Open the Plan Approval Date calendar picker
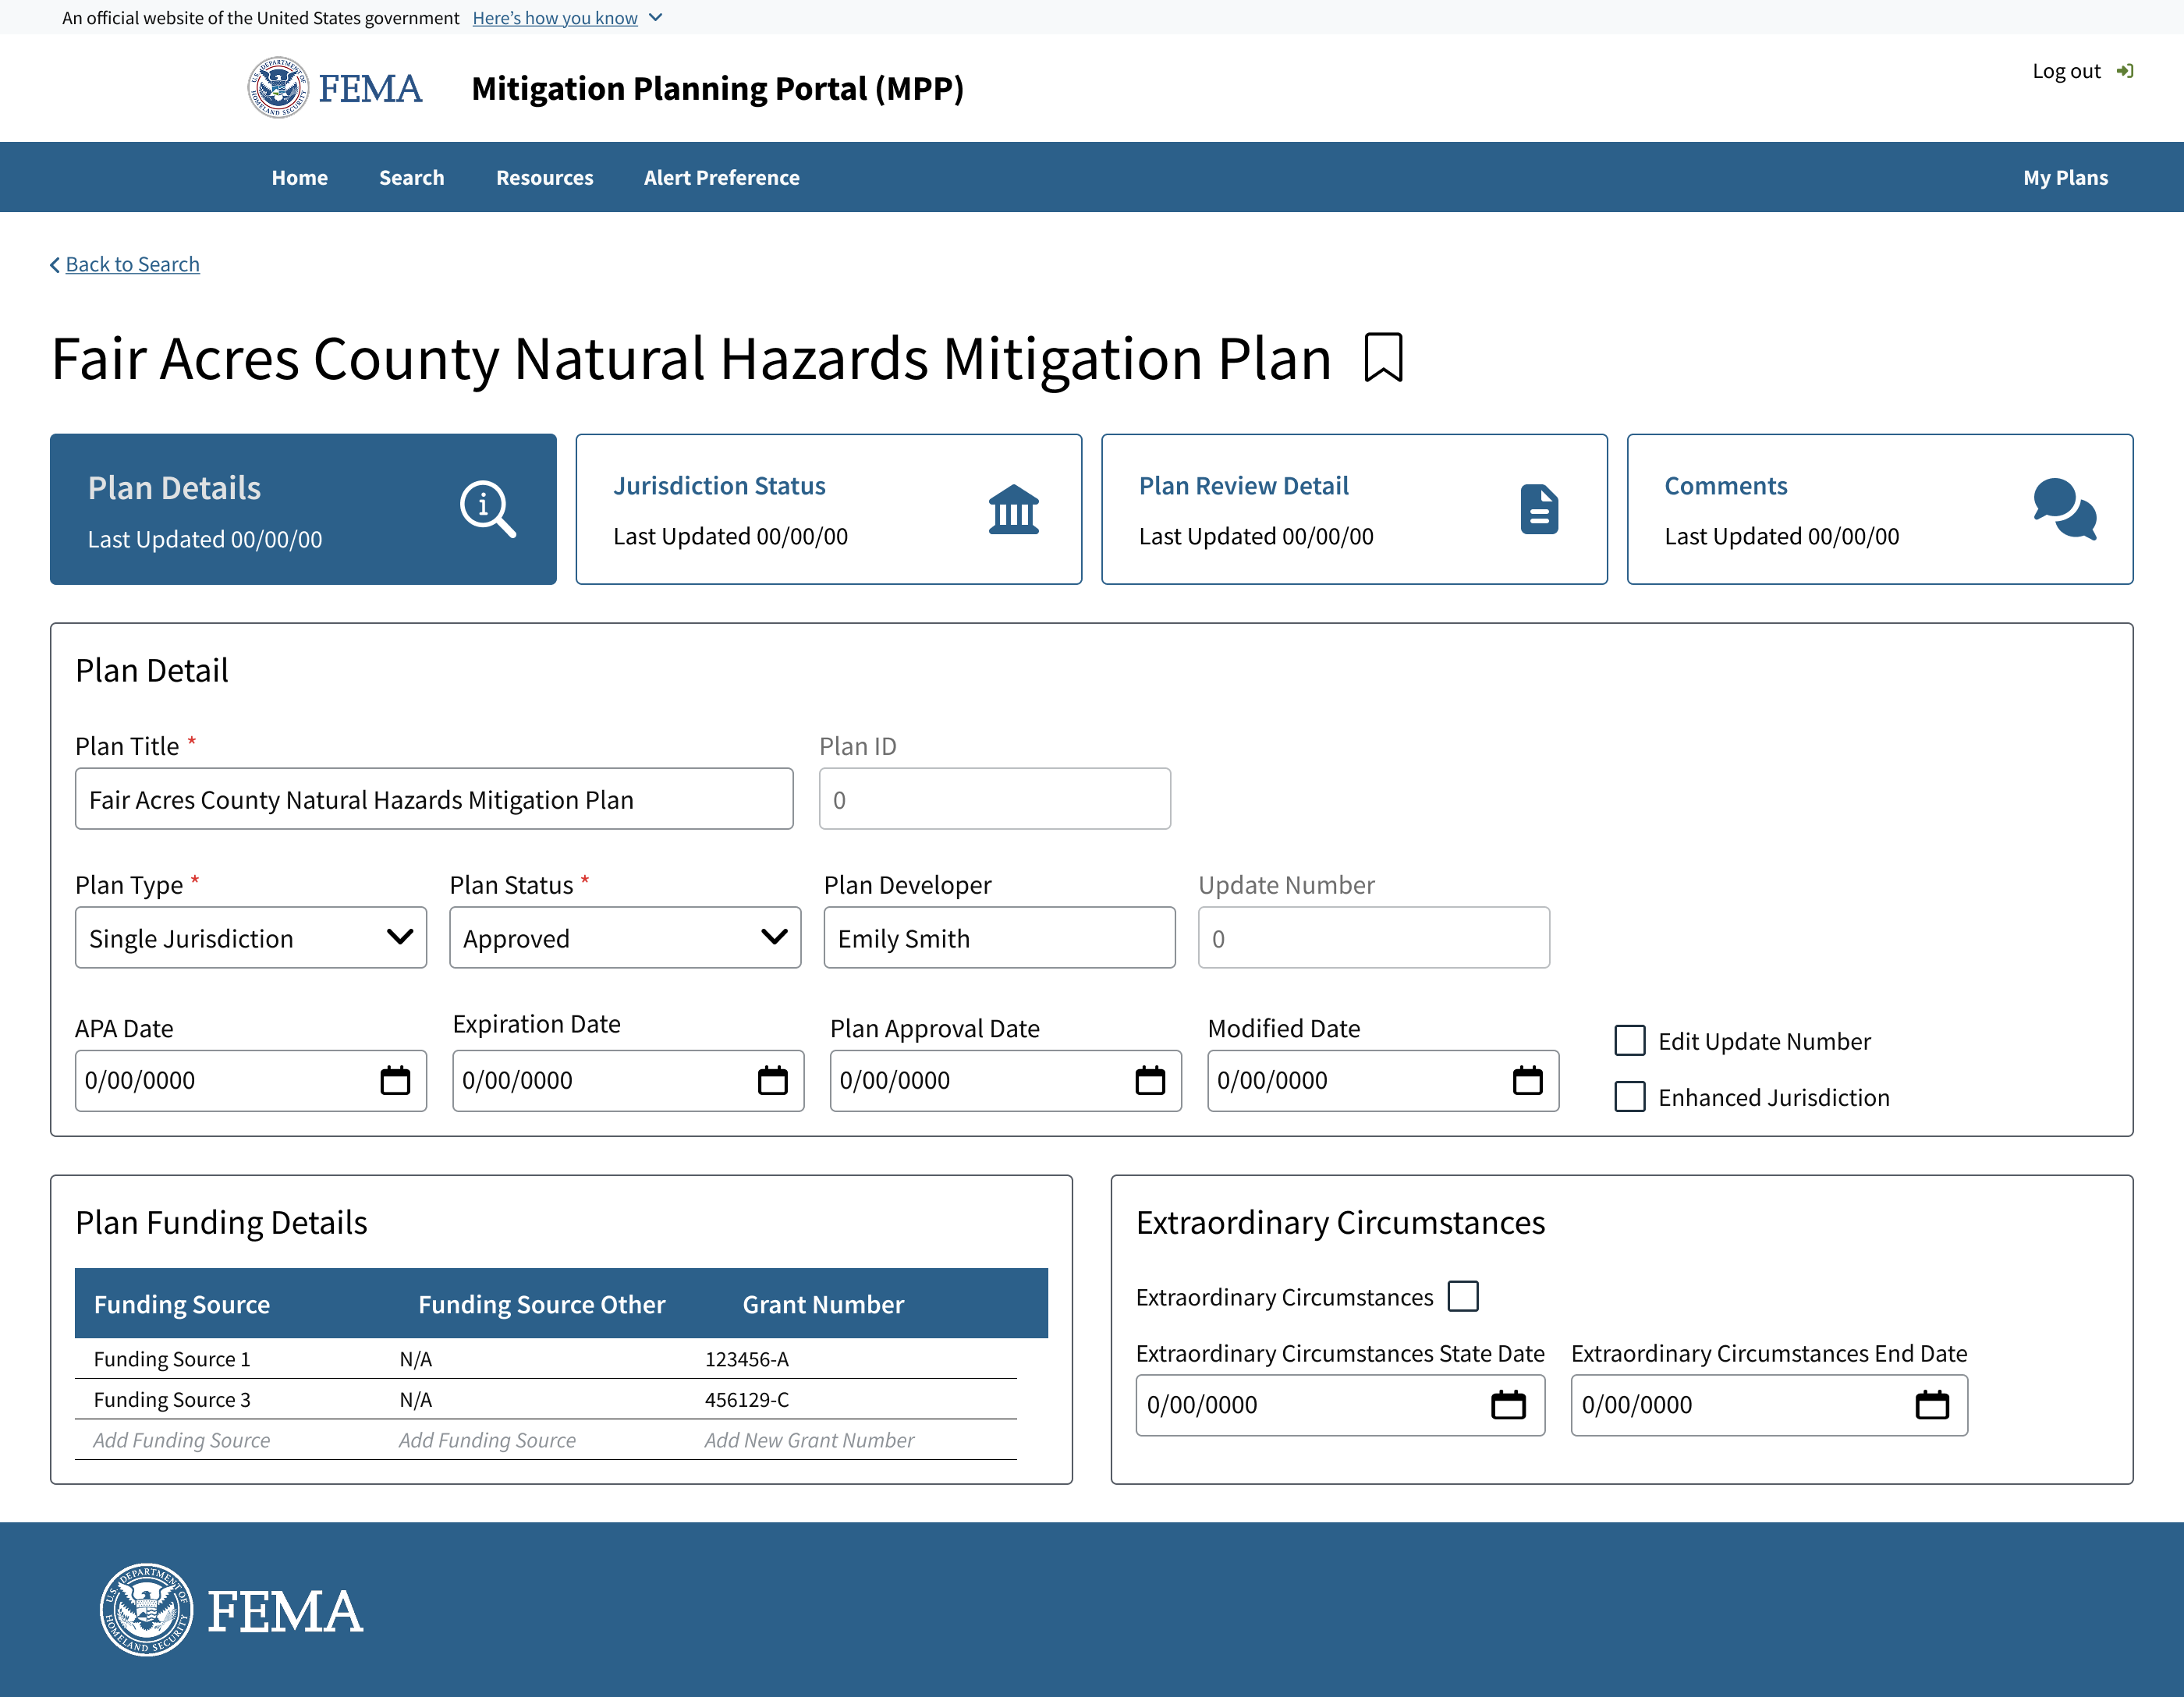This screenshot has width=2184, height=1697. 1150,1080
